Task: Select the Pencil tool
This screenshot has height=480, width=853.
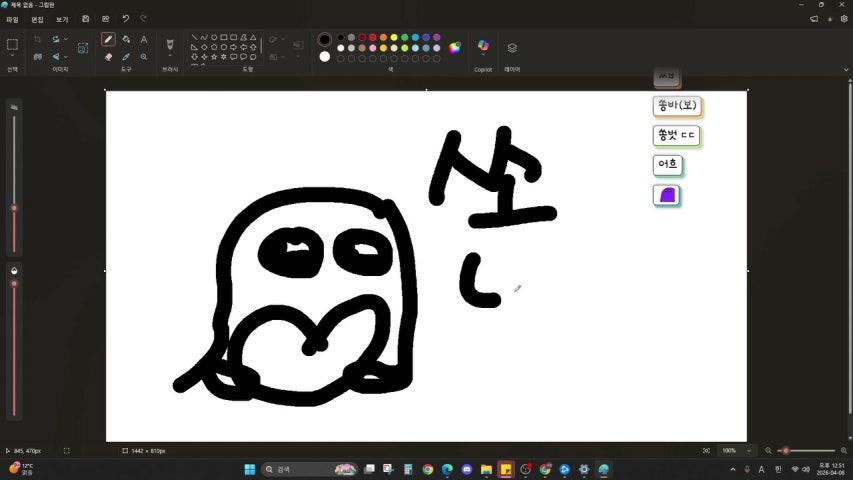Action: [x=108, y=39]
